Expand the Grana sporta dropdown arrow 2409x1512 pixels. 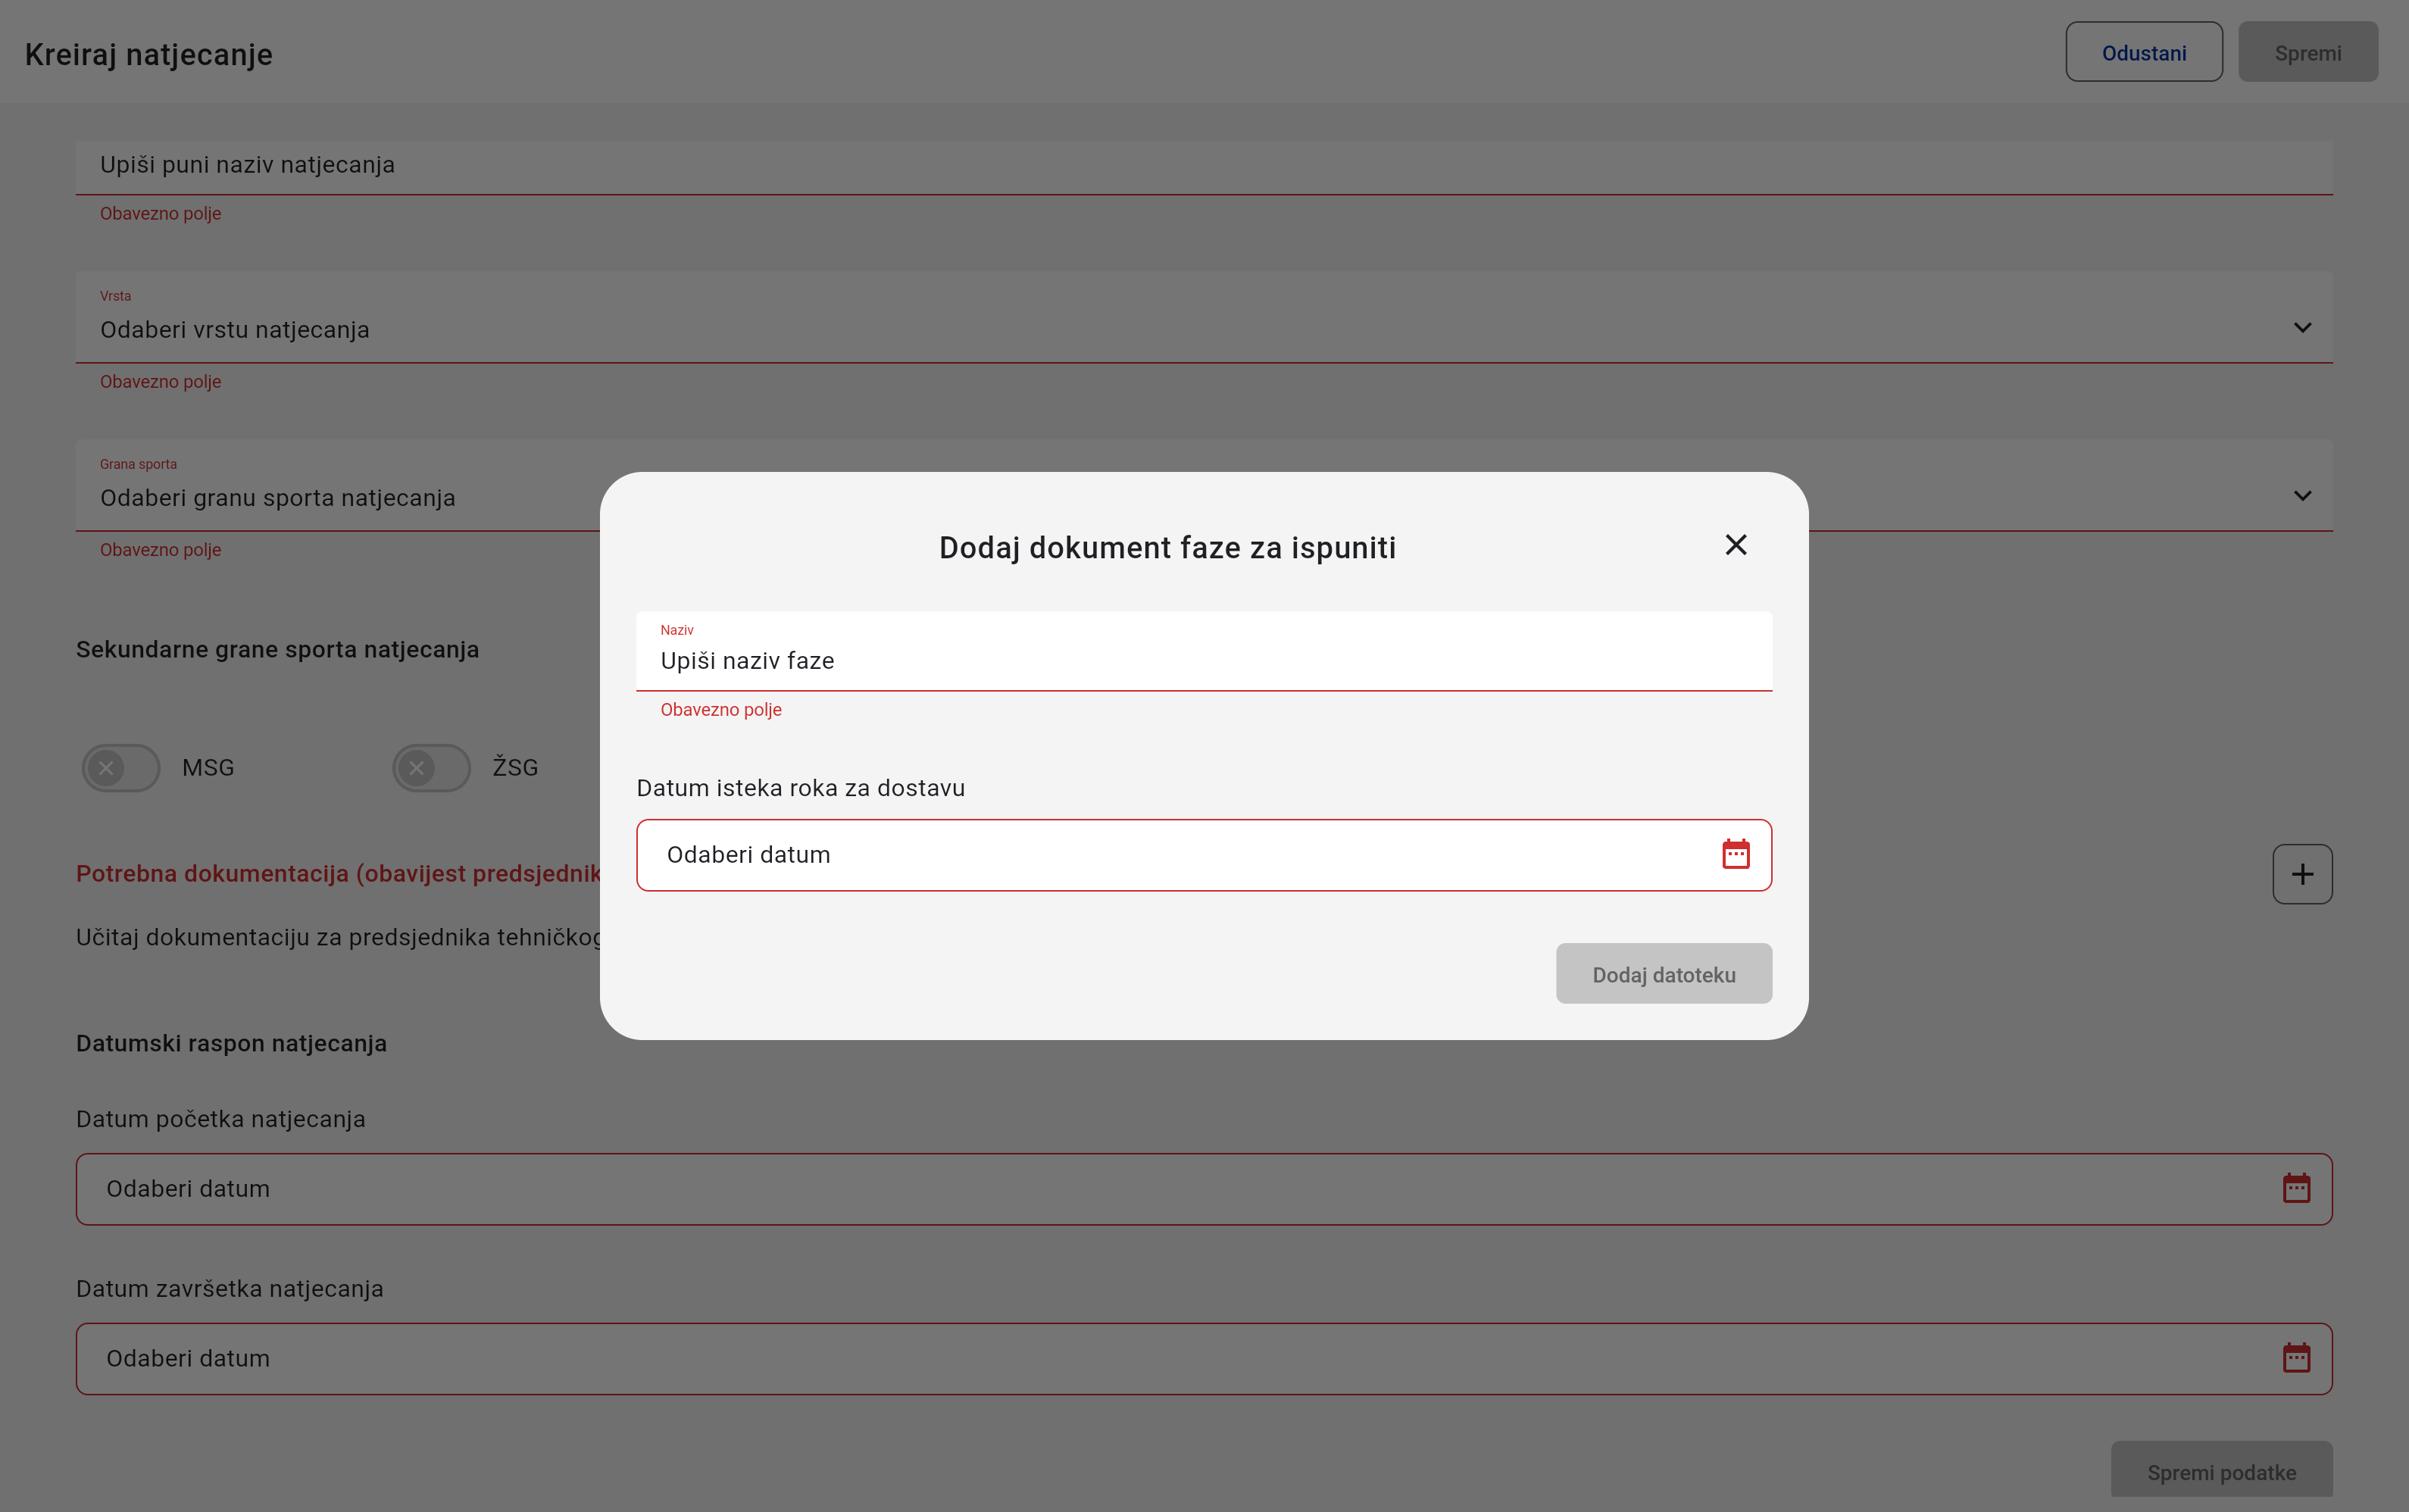coord(2302,496)
